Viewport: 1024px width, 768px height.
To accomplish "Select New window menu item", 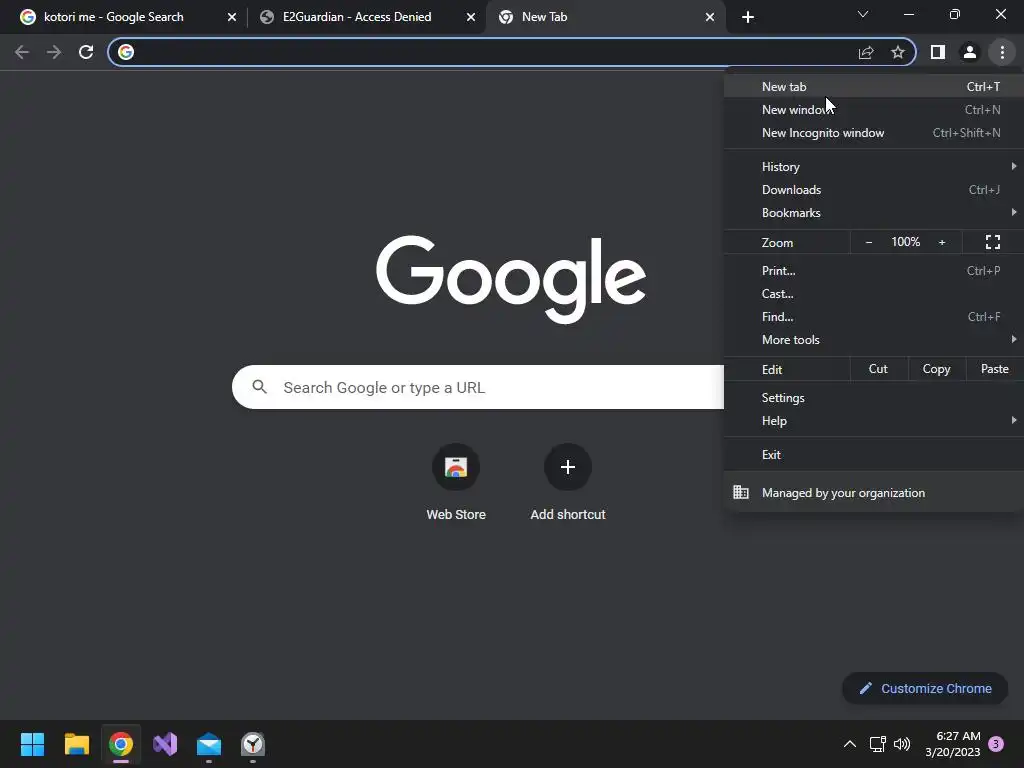I will pos(874,110).
